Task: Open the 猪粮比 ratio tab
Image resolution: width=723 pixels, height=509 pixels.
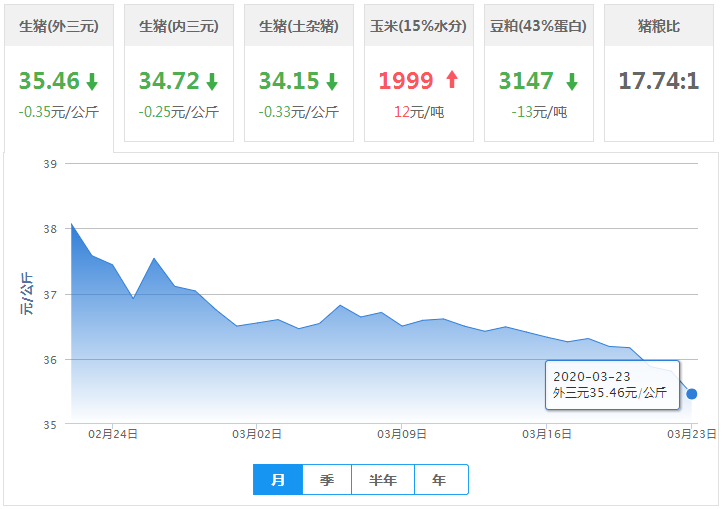Action: (x=658, y=26)
